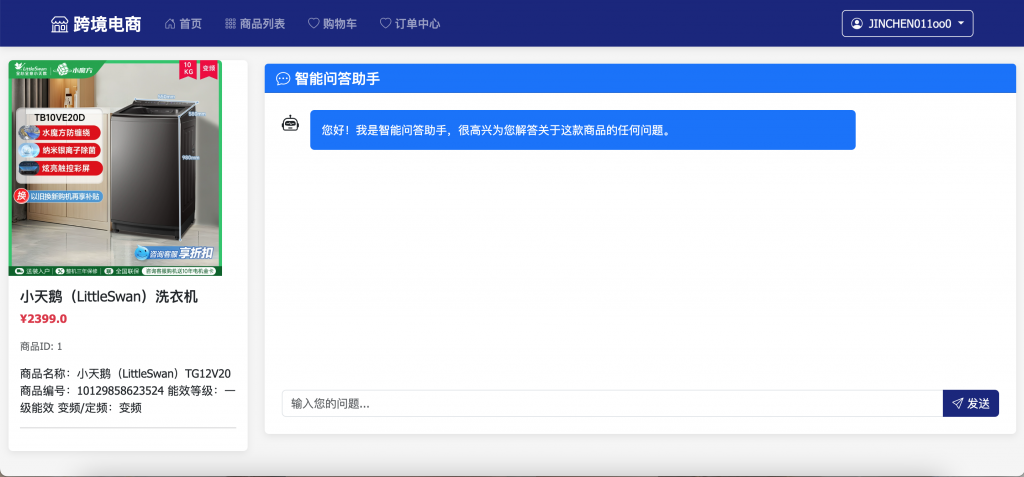Focus the 输入您的问题 input field
The height and width of the screenshot is (477, 1024).
tap(612, 403)
